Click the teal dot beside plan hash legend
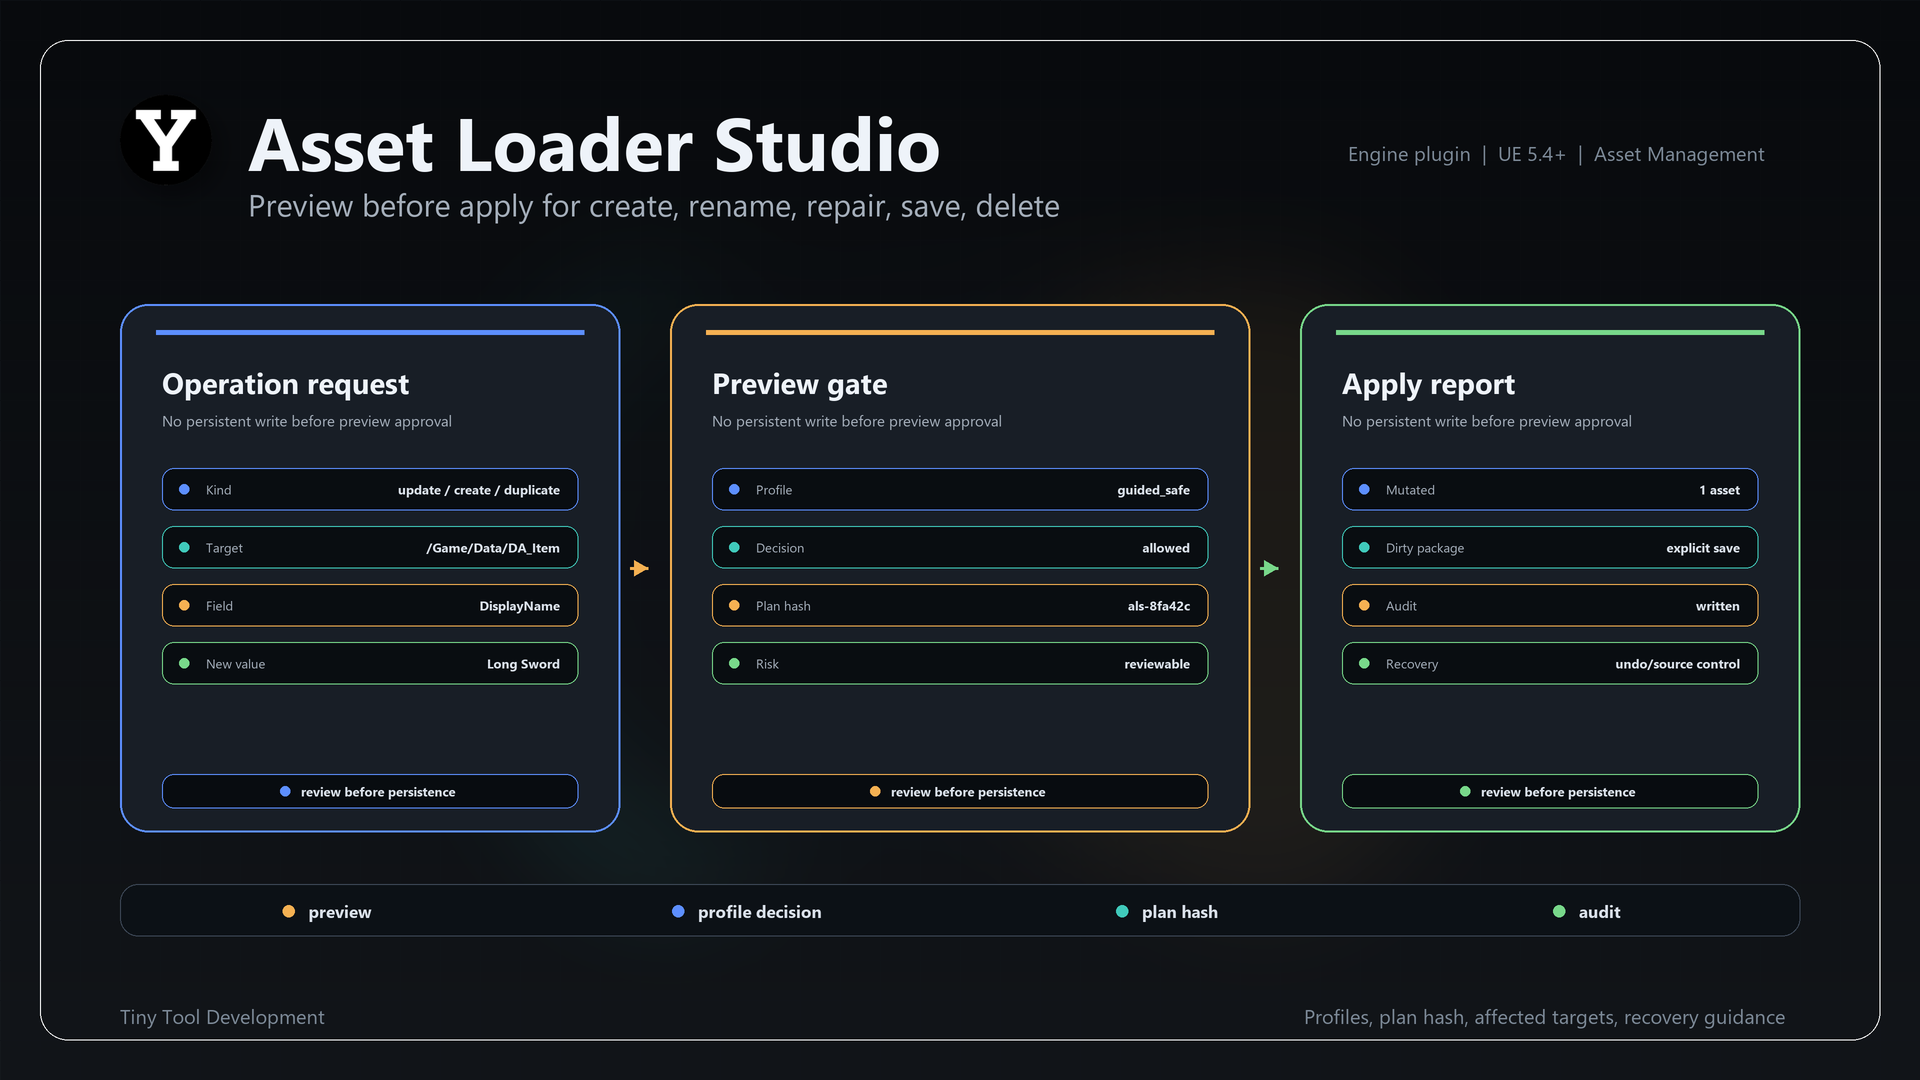1920x1080 pixels. click(1122, 912)
